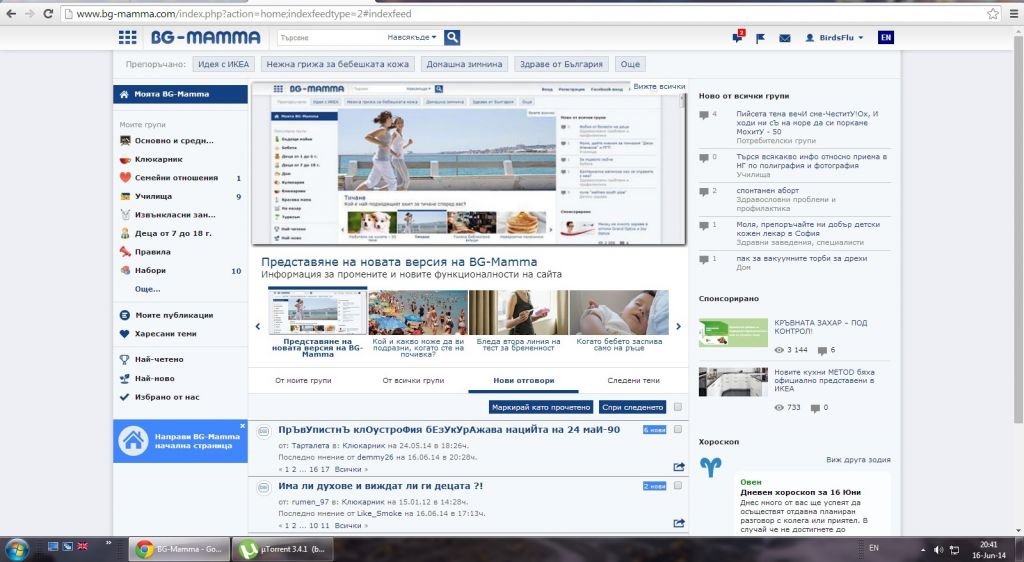Bookmark this page with star icon
Viewport: 1024px width, 562px height.
pyautogui.click(x=992, y=14)
